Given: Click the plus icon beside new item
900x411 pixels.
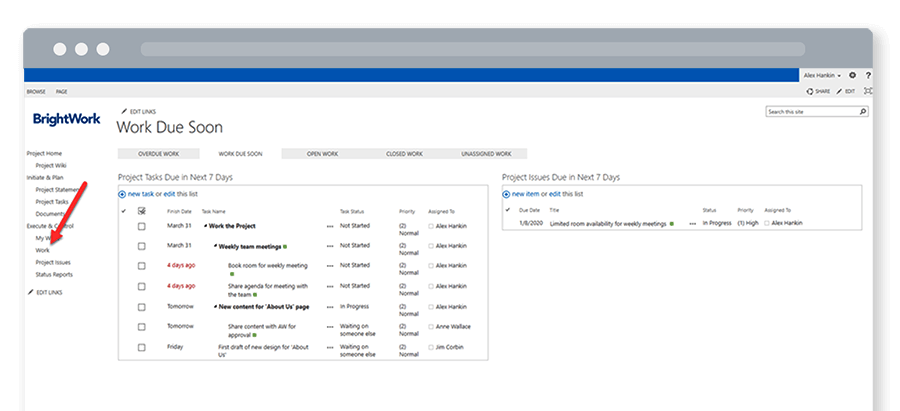Looking at the screenshot, I should point(507,193).
